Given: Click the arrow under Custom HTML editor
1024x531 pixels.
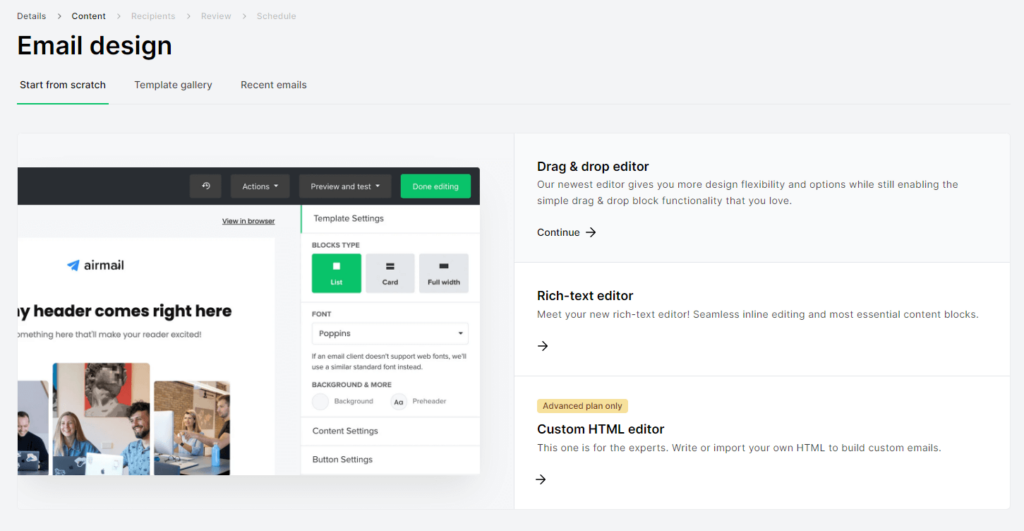Looking at the screenshot, I should point(541,479).
